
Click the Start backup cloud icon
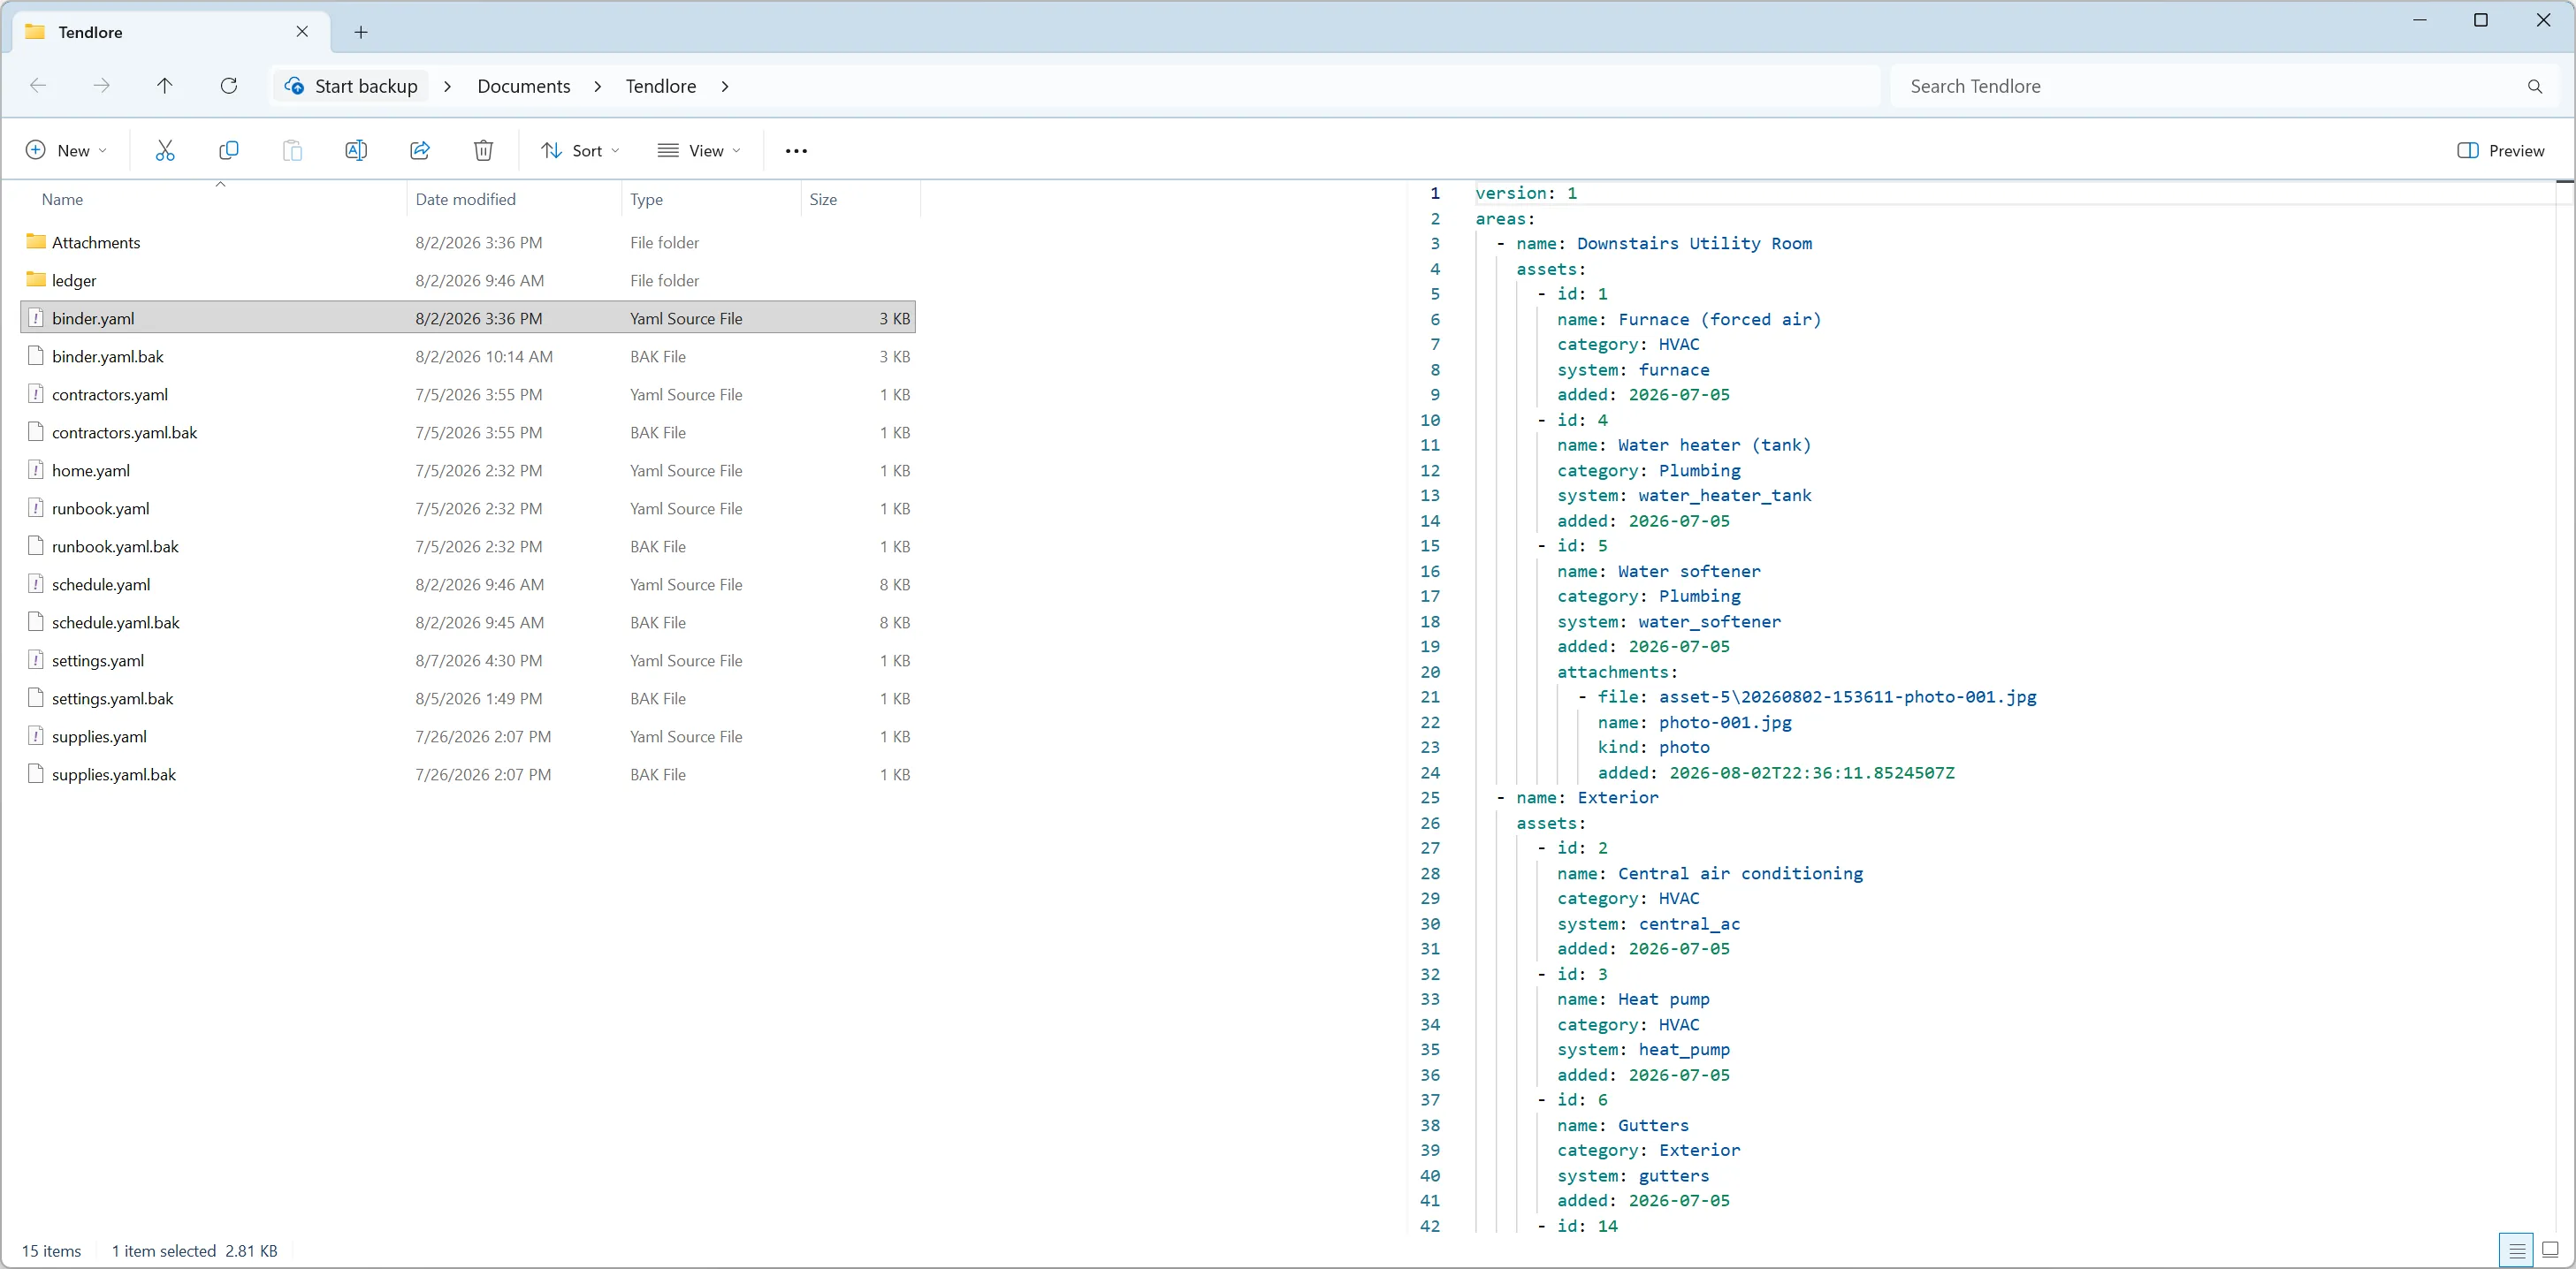294,86
